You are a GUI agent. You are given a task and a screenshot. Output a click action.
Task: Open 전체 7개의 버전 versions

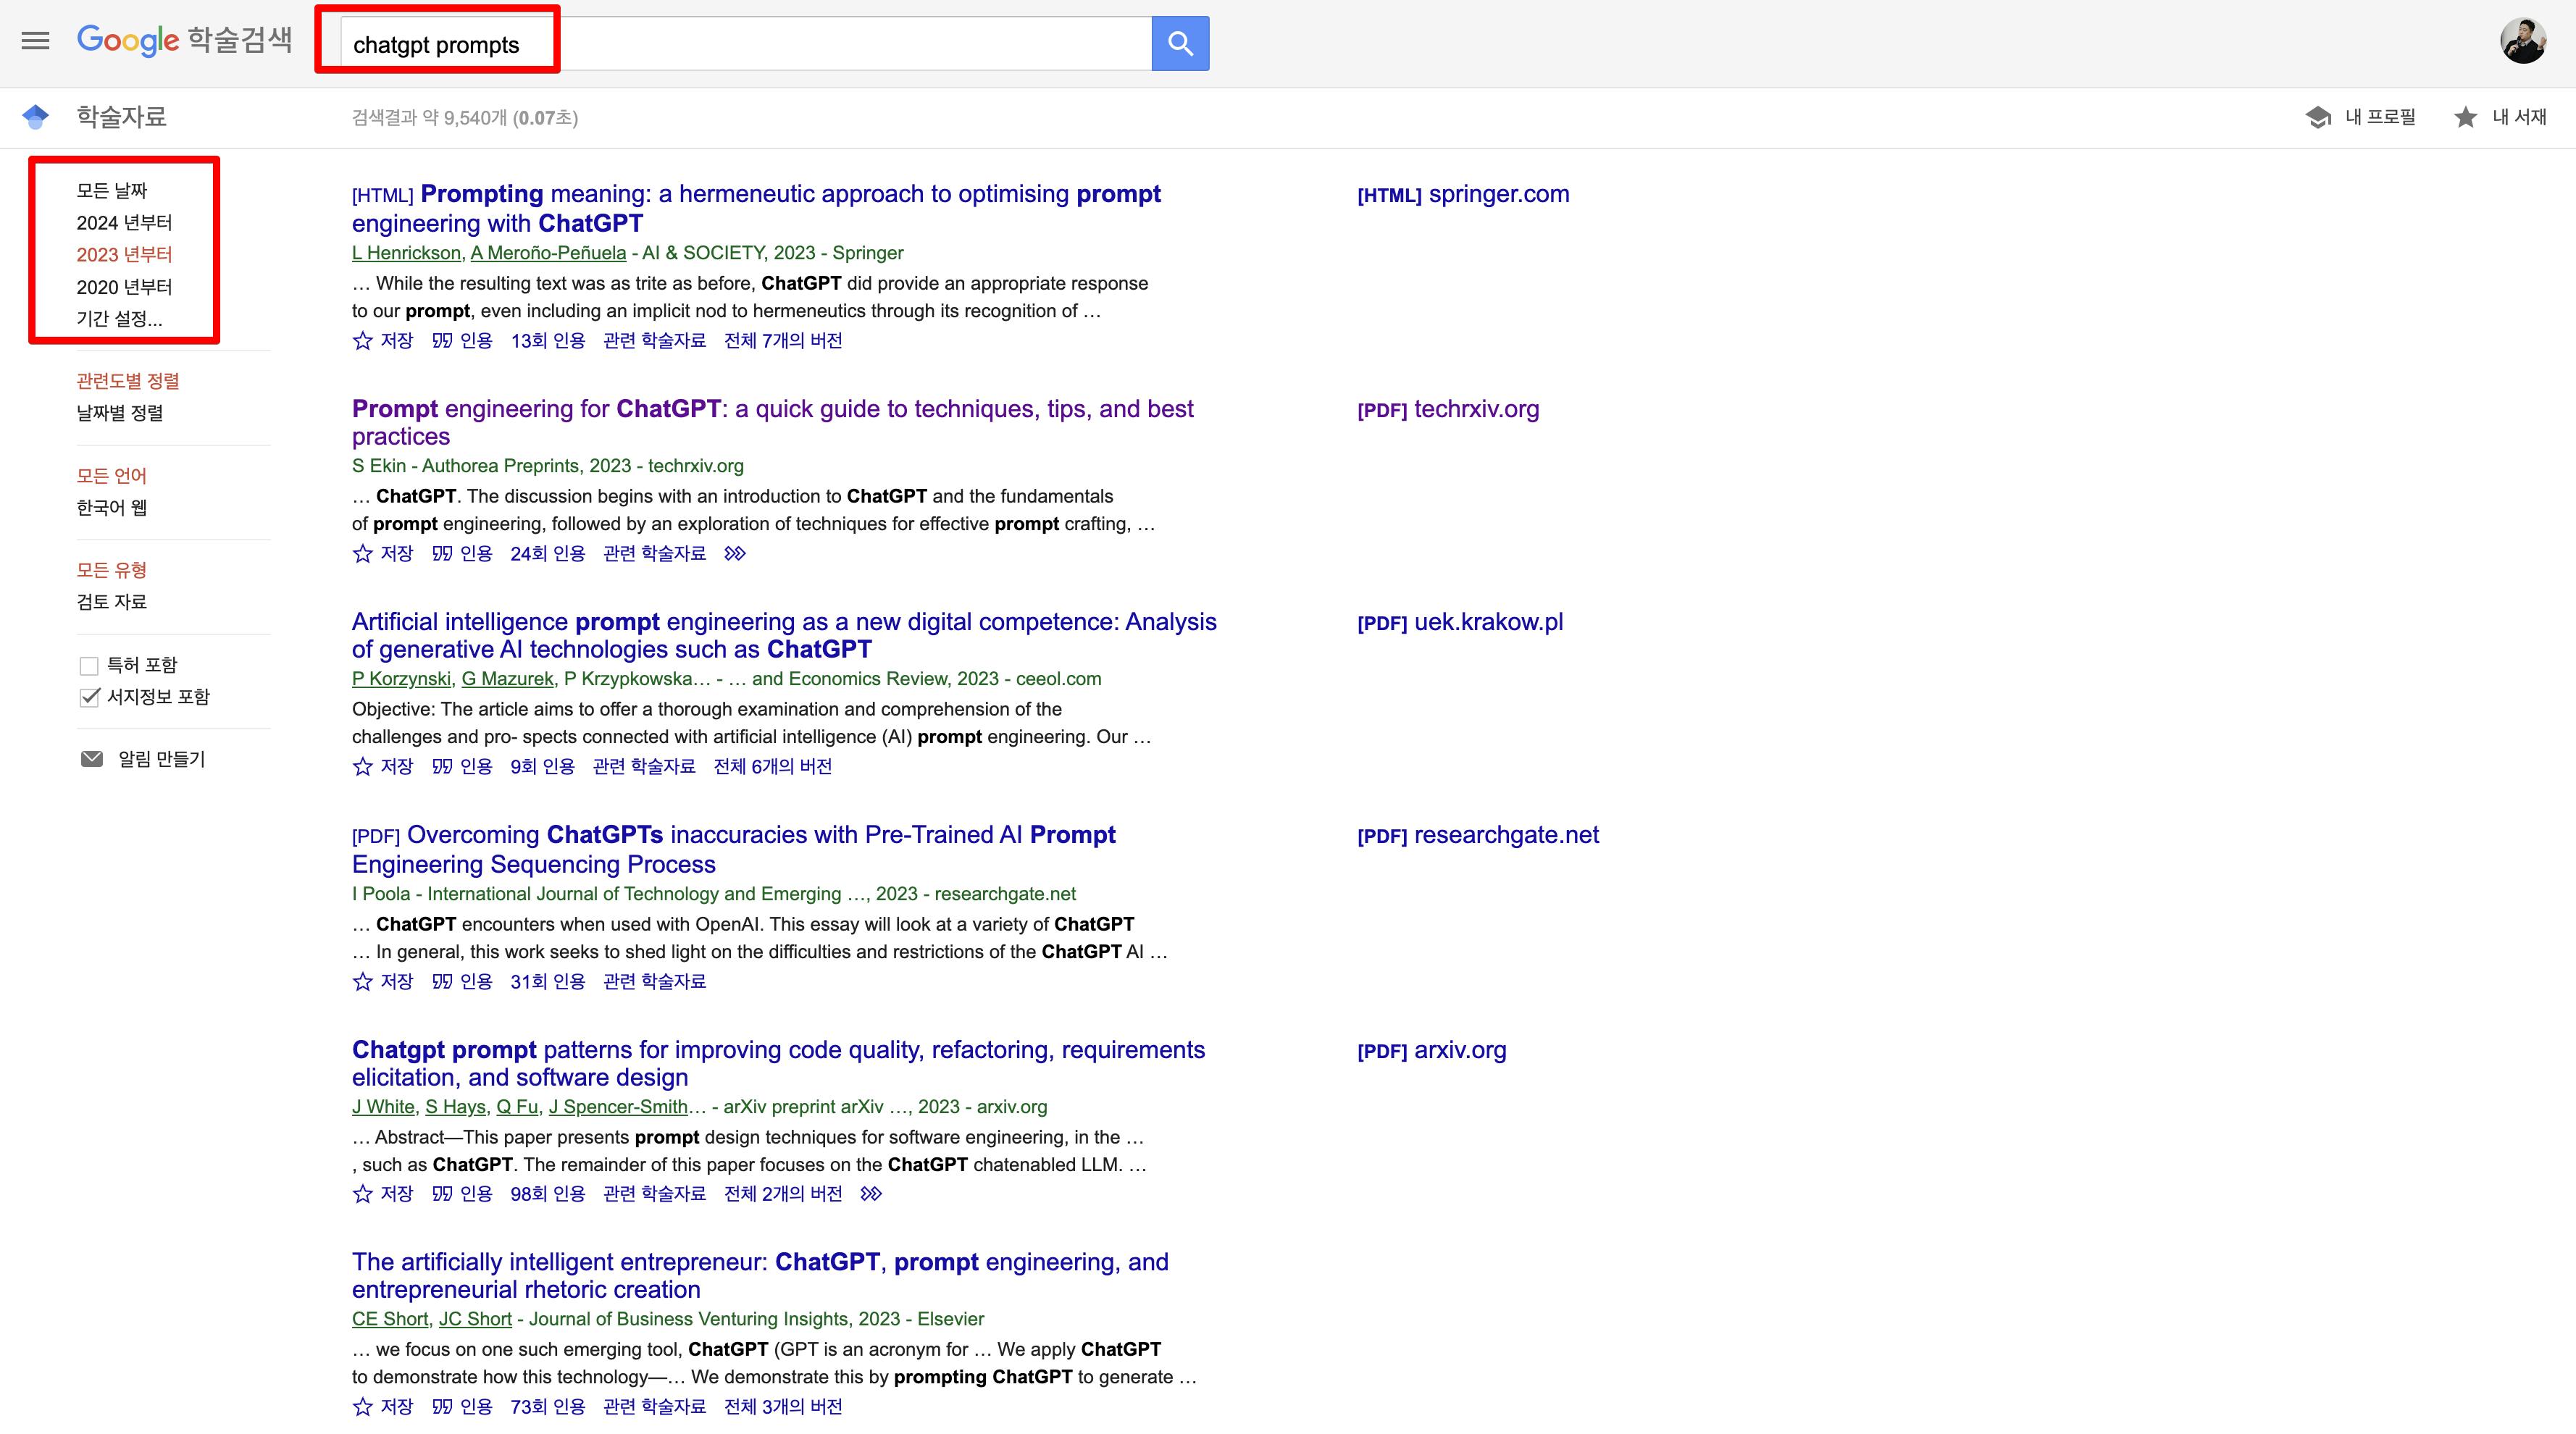[x=783, y=341]
